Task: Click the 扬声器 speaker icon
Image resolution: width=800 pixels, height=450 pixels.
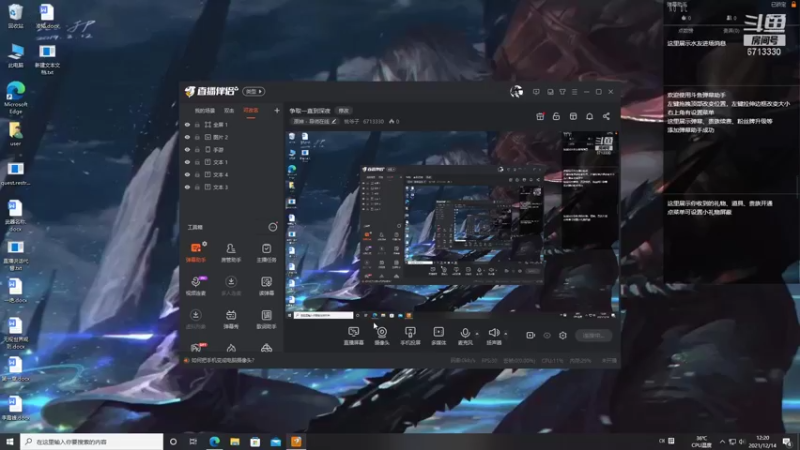Action: click(493, 333)
